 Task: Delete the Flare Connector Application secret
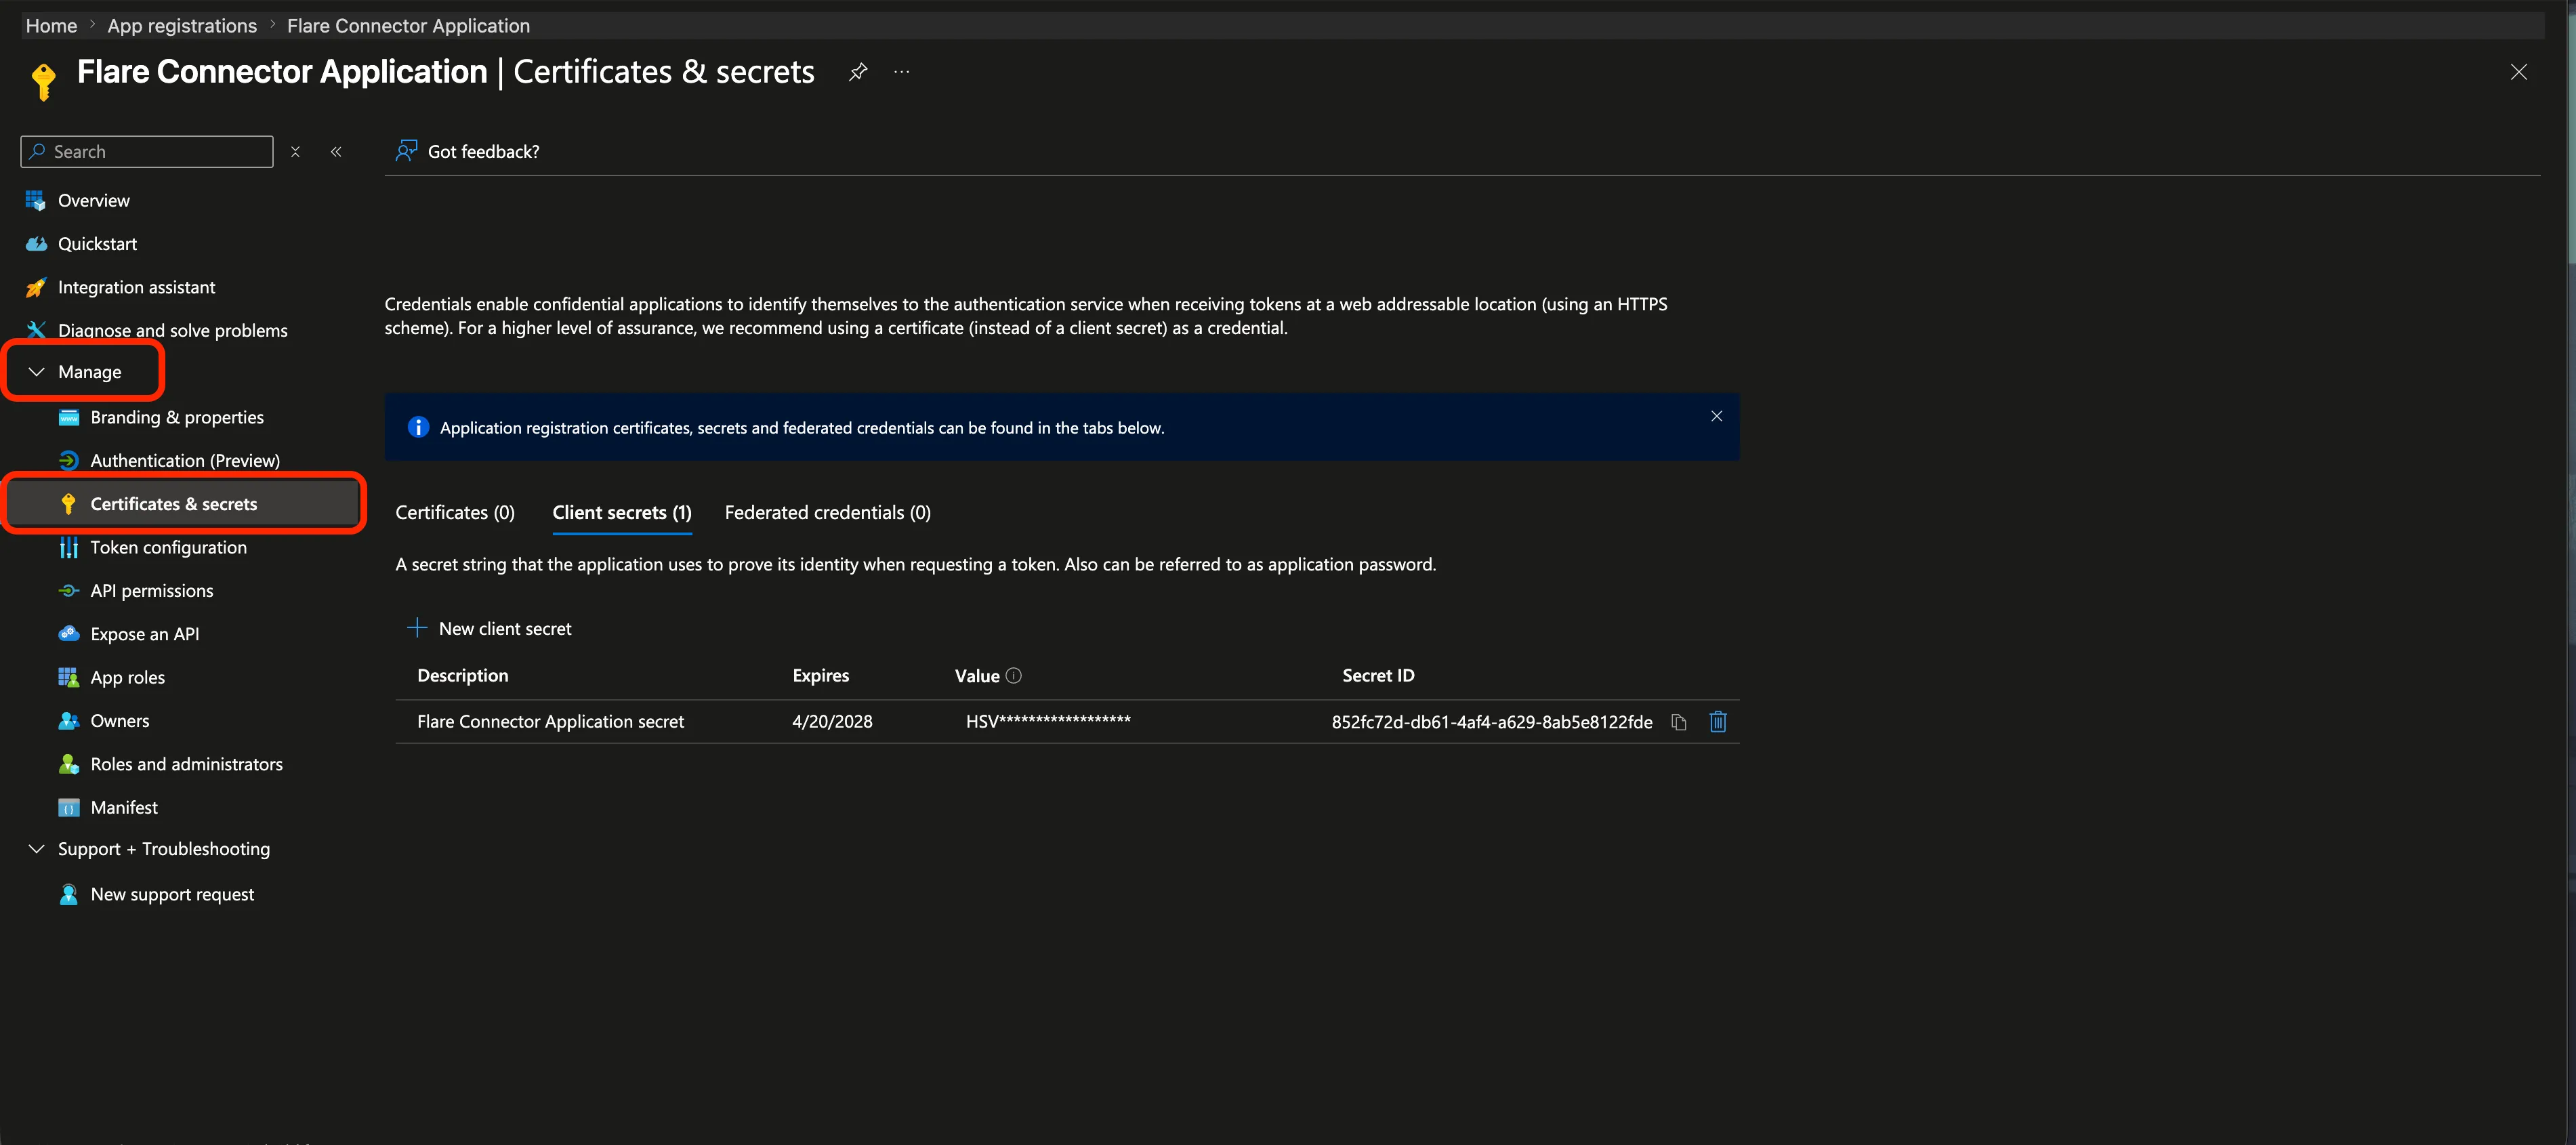1718,722
